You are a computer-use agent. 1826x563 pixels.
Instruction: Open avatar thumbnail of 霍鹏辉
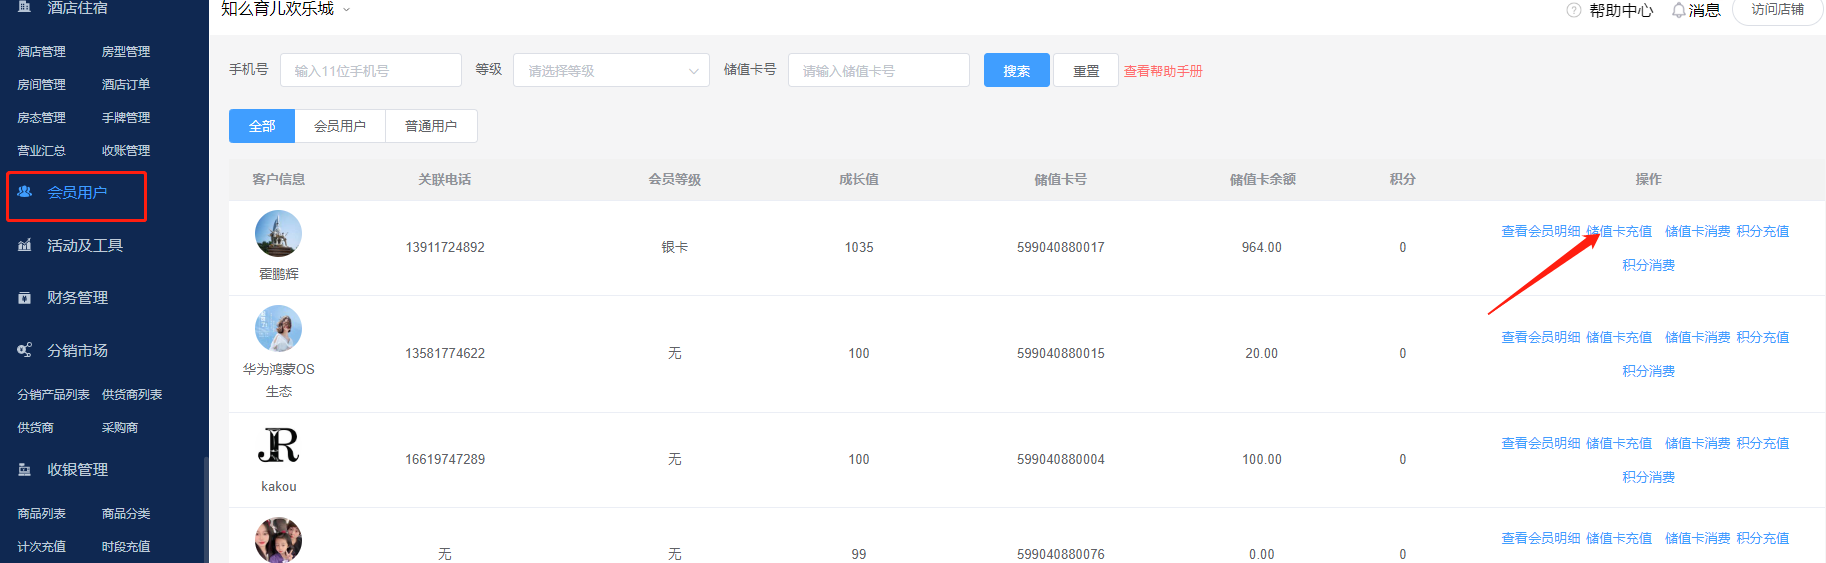[x=278, y=234]
